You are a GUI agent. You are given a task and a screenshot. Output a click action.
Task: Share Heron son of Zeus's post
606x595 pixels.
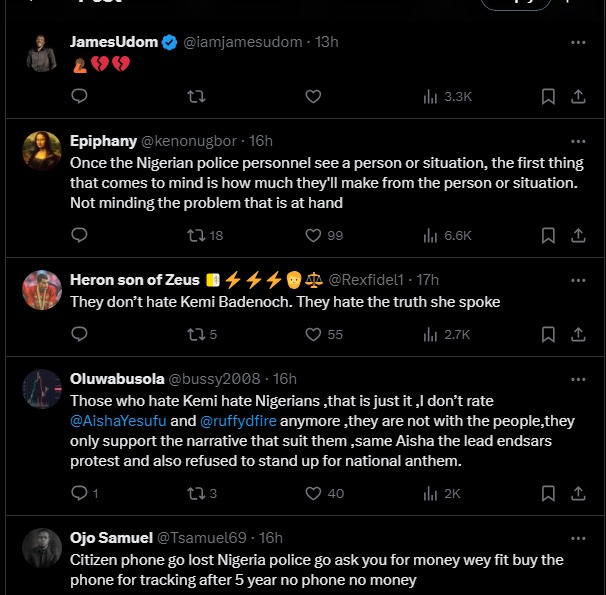(x=578, y=334)
